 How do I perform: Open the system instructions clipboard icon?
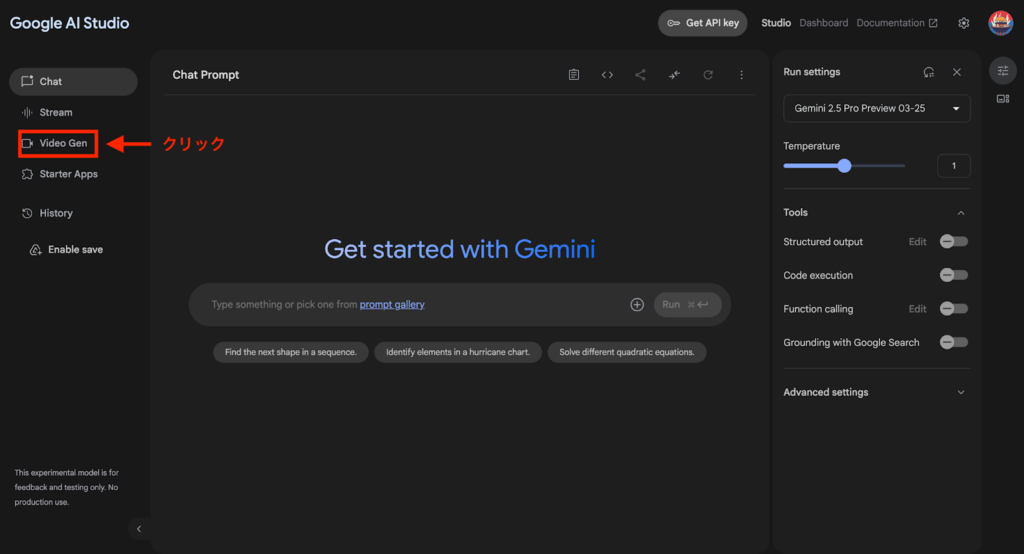click(x=573, y=74)
